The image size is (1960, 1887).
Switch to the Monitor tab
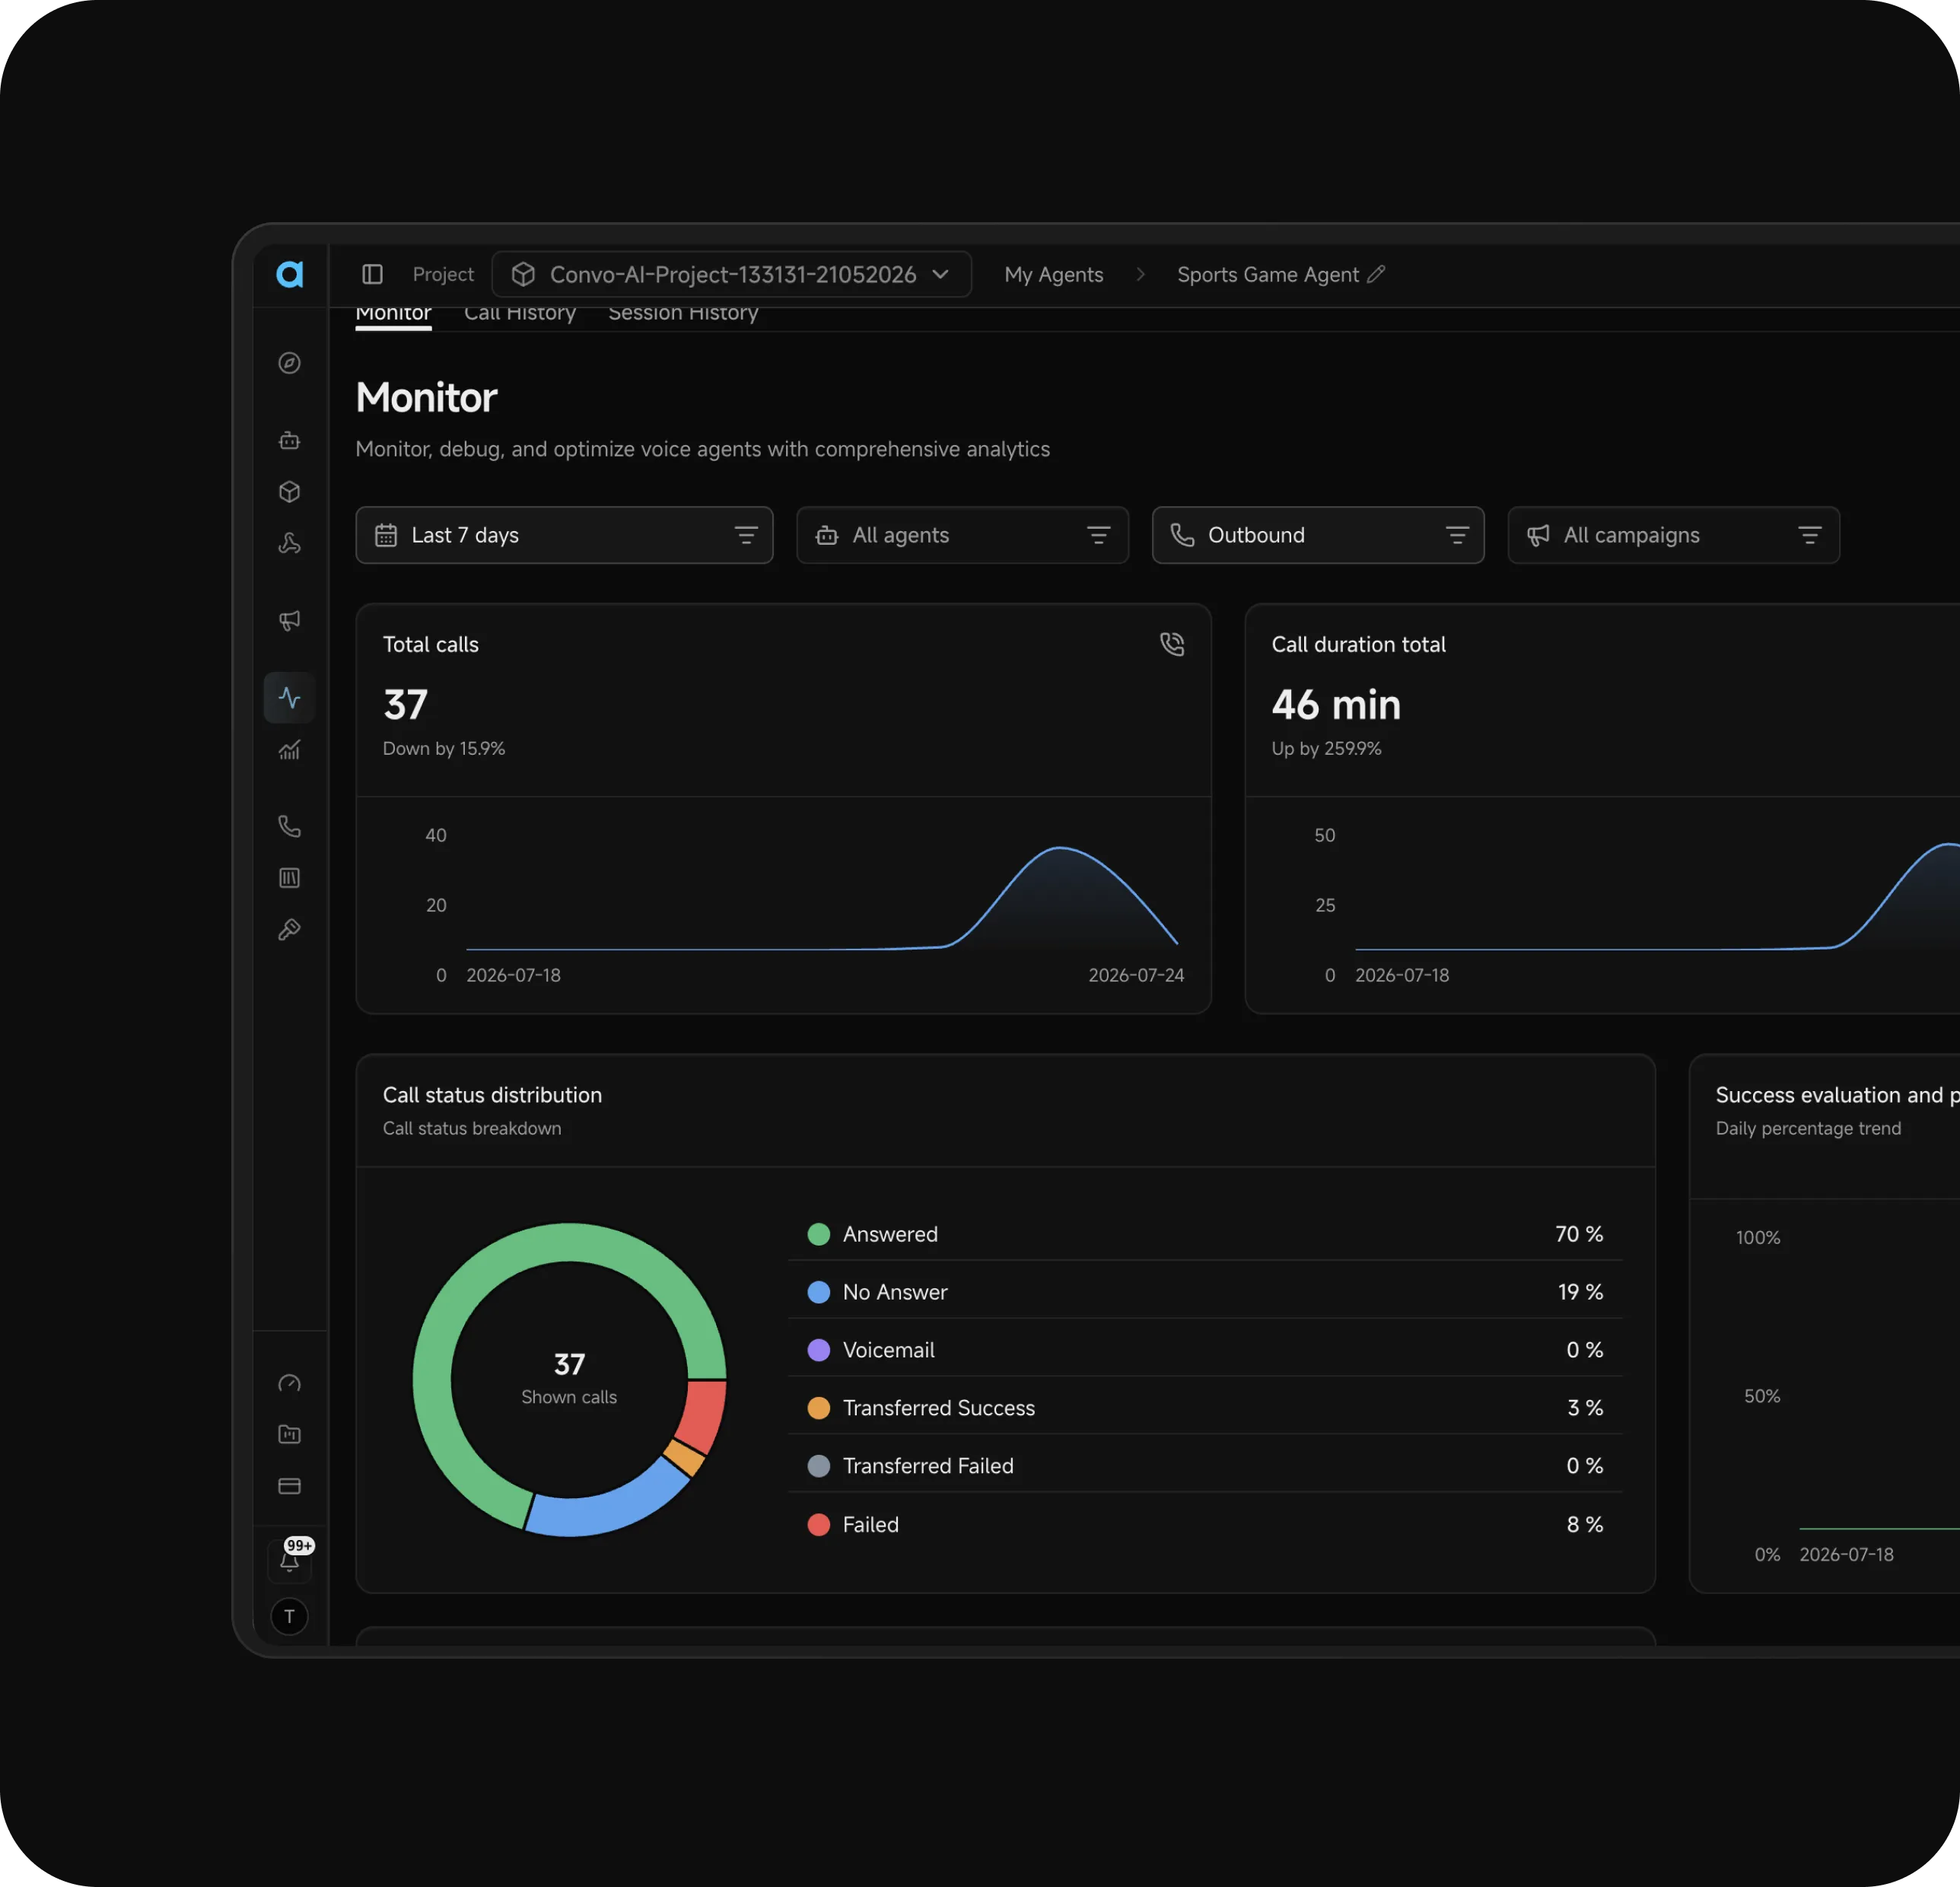[x=394, y=314]
